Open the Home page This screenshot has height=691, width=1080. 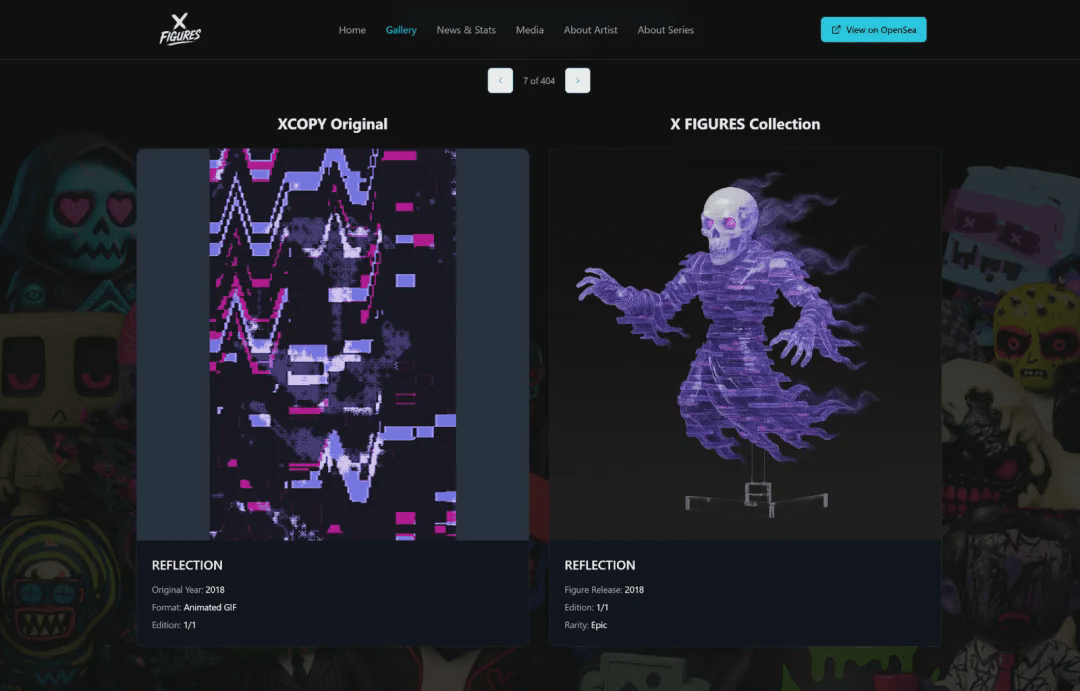pos(352,30)
